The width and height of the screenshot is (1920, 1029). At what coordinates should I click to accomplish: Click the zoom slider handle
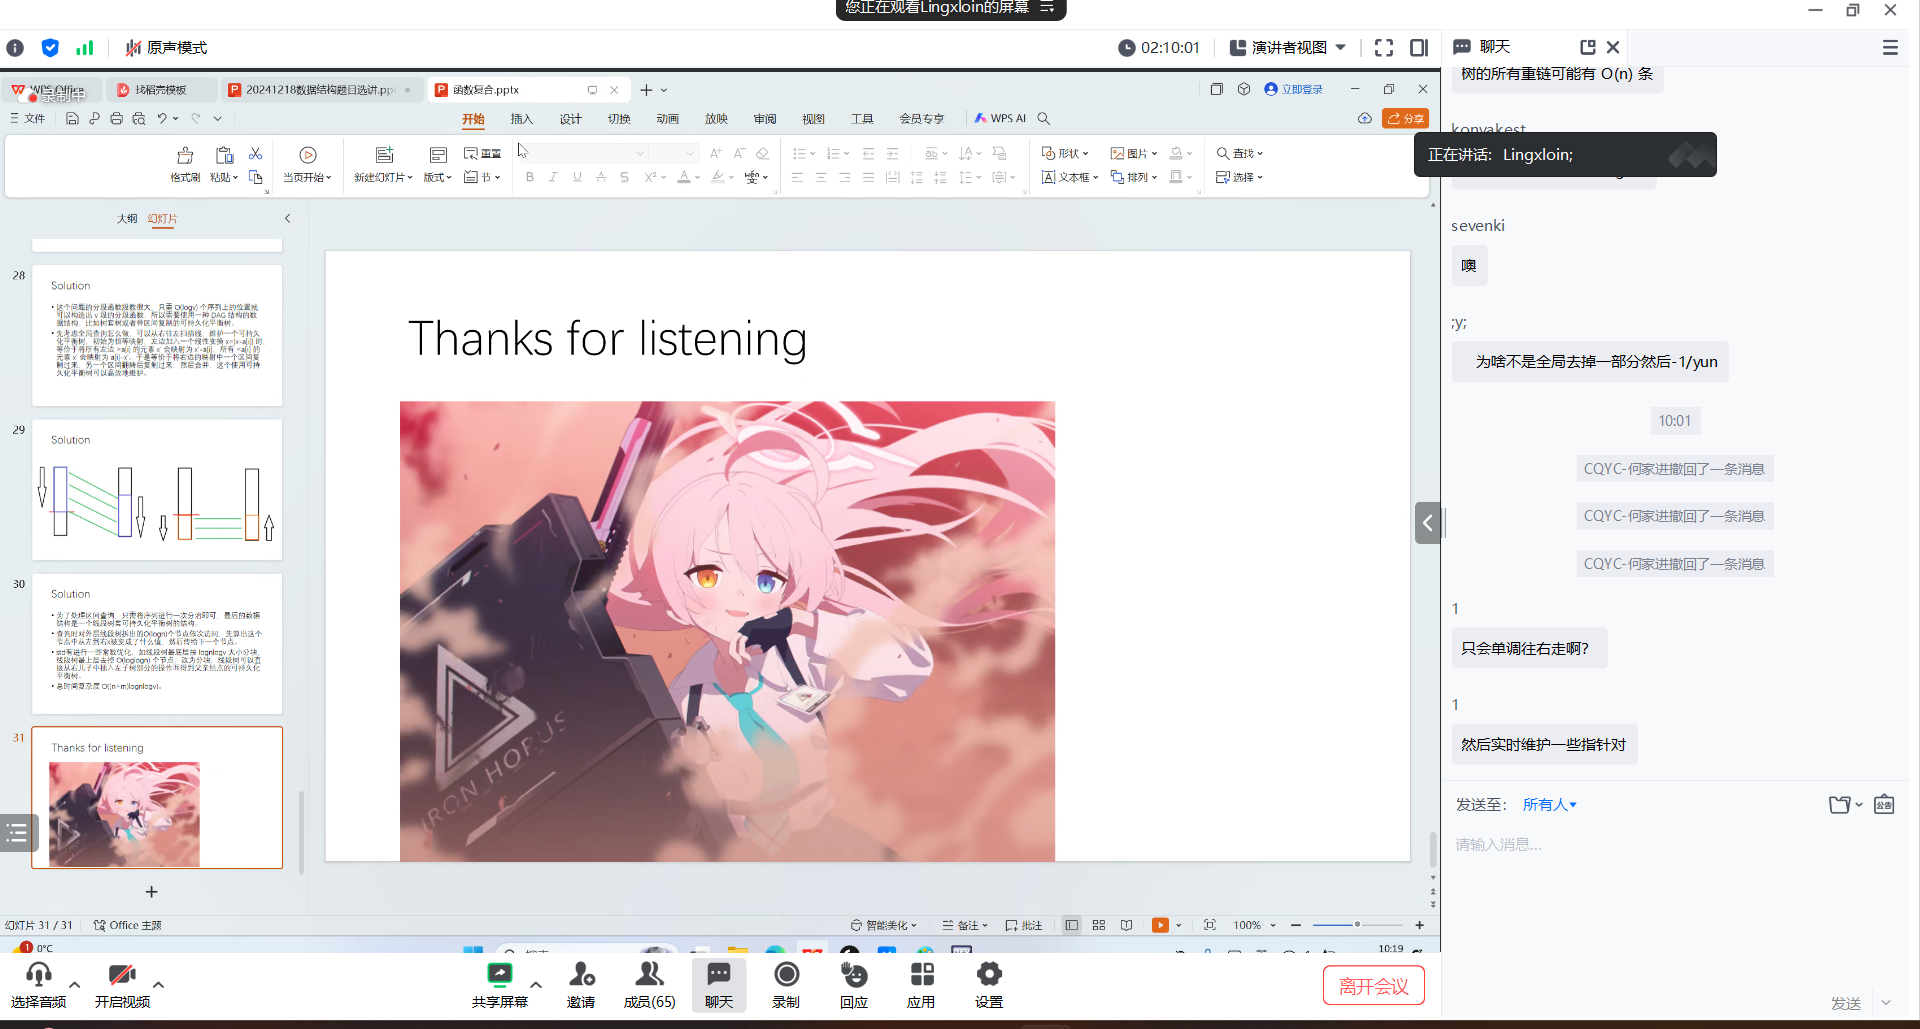click(x=1357, y=925)
